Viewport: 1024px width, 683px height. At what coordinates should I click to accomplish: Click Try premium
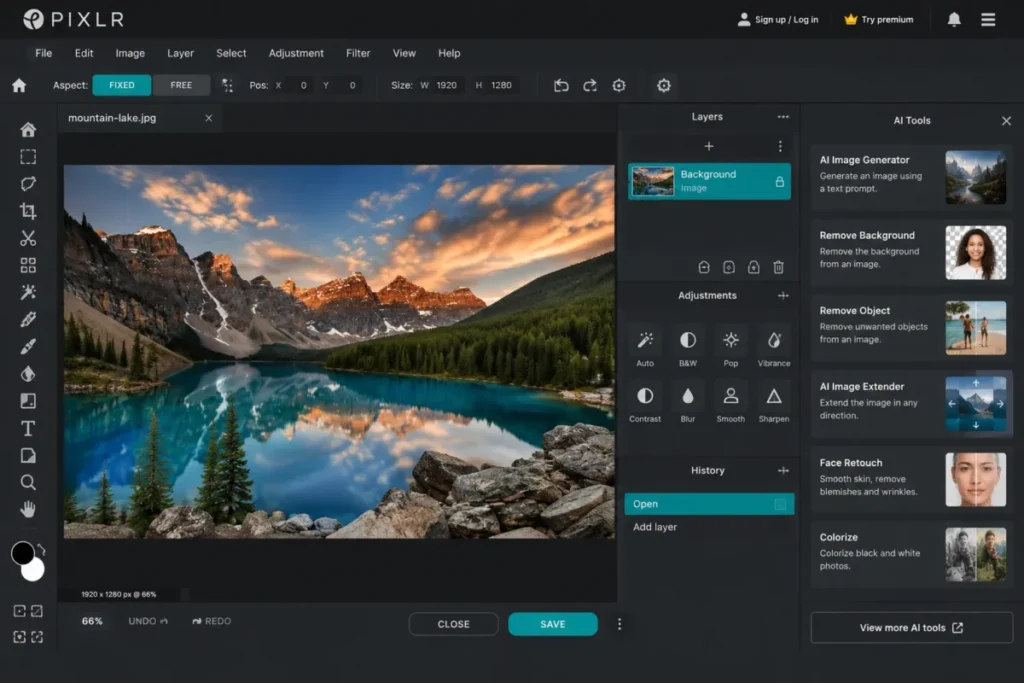click(879, 20)
